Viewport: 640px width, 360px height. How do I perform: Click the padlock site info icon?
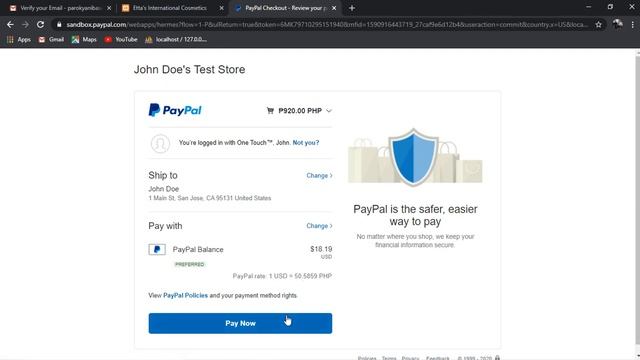click(x=59, y=24)
